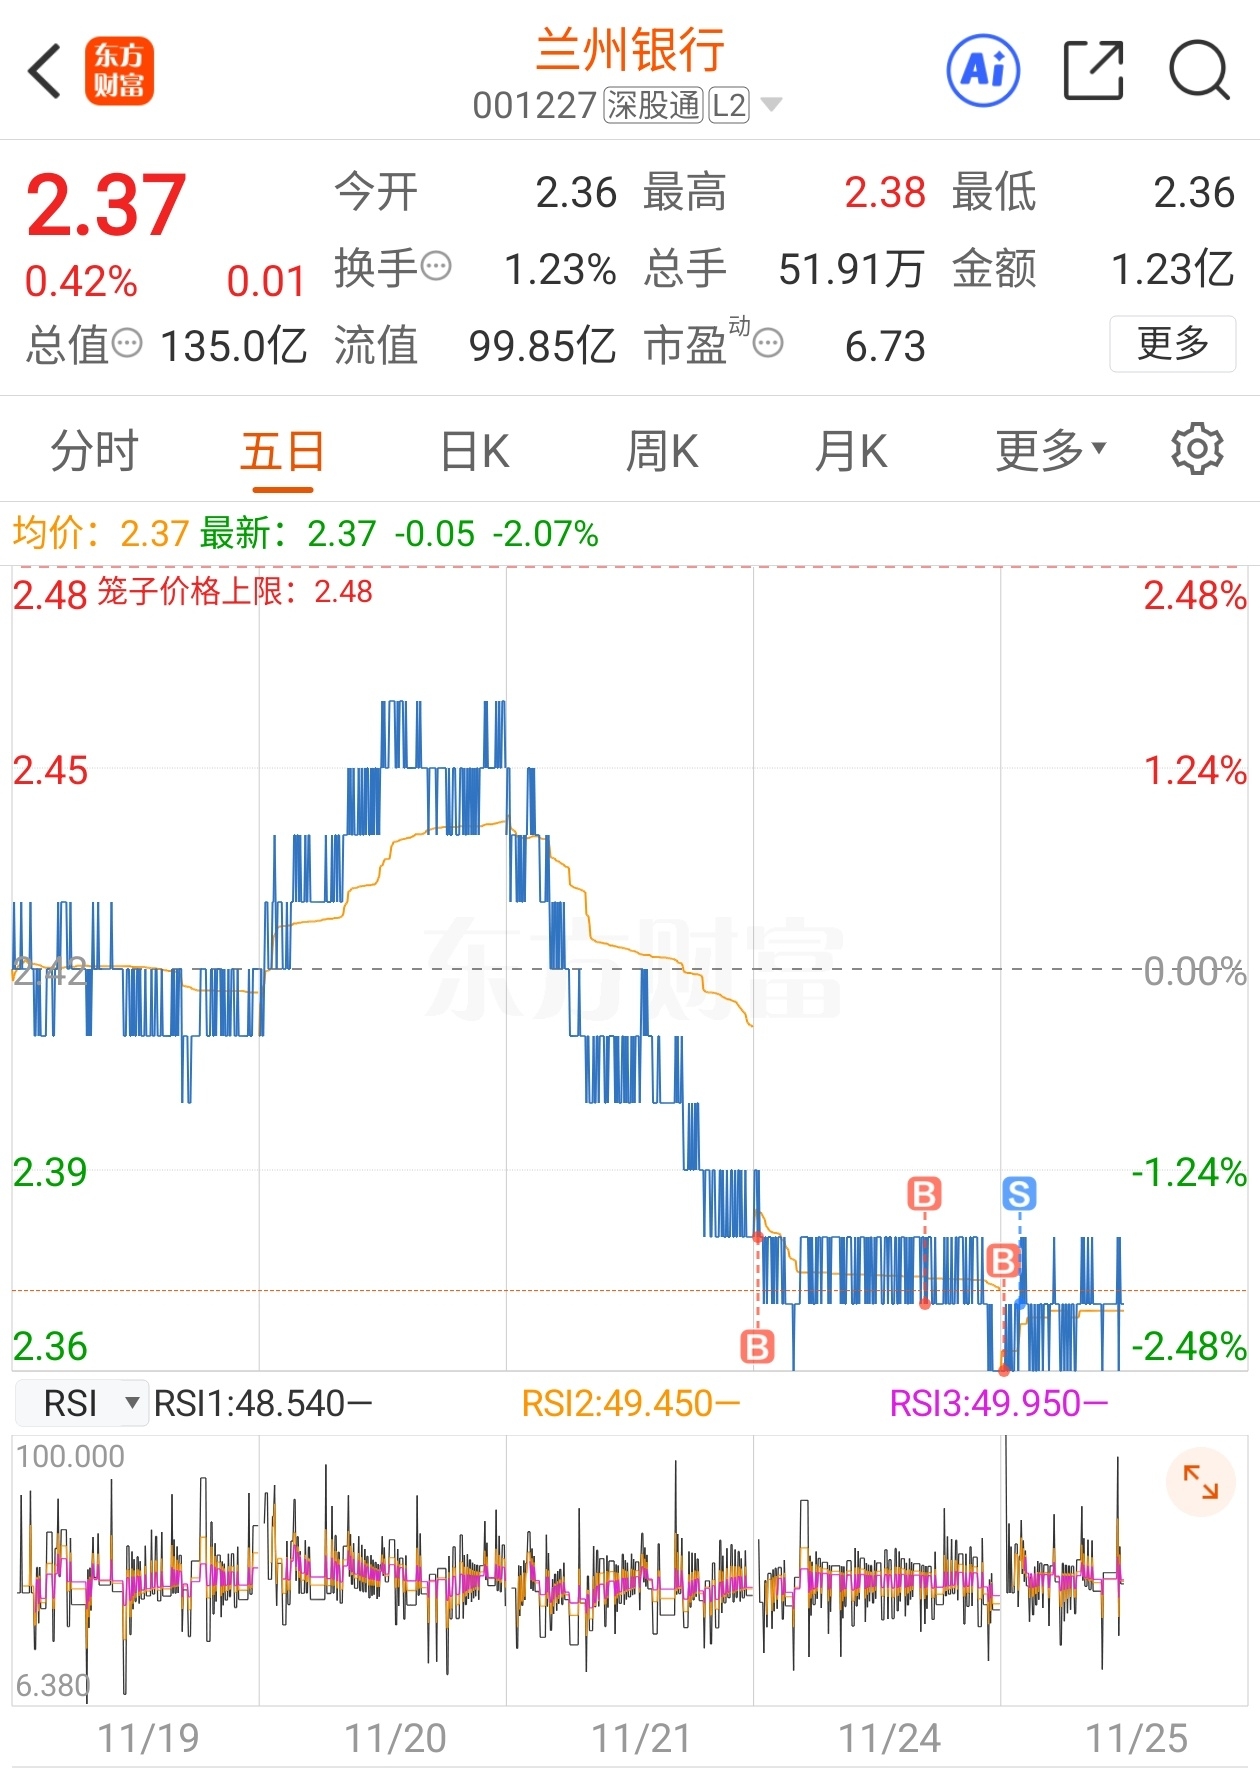Switch to 周K tab
The width and height of the screenshot is (1260, 1785).
[x=662, y=450]
